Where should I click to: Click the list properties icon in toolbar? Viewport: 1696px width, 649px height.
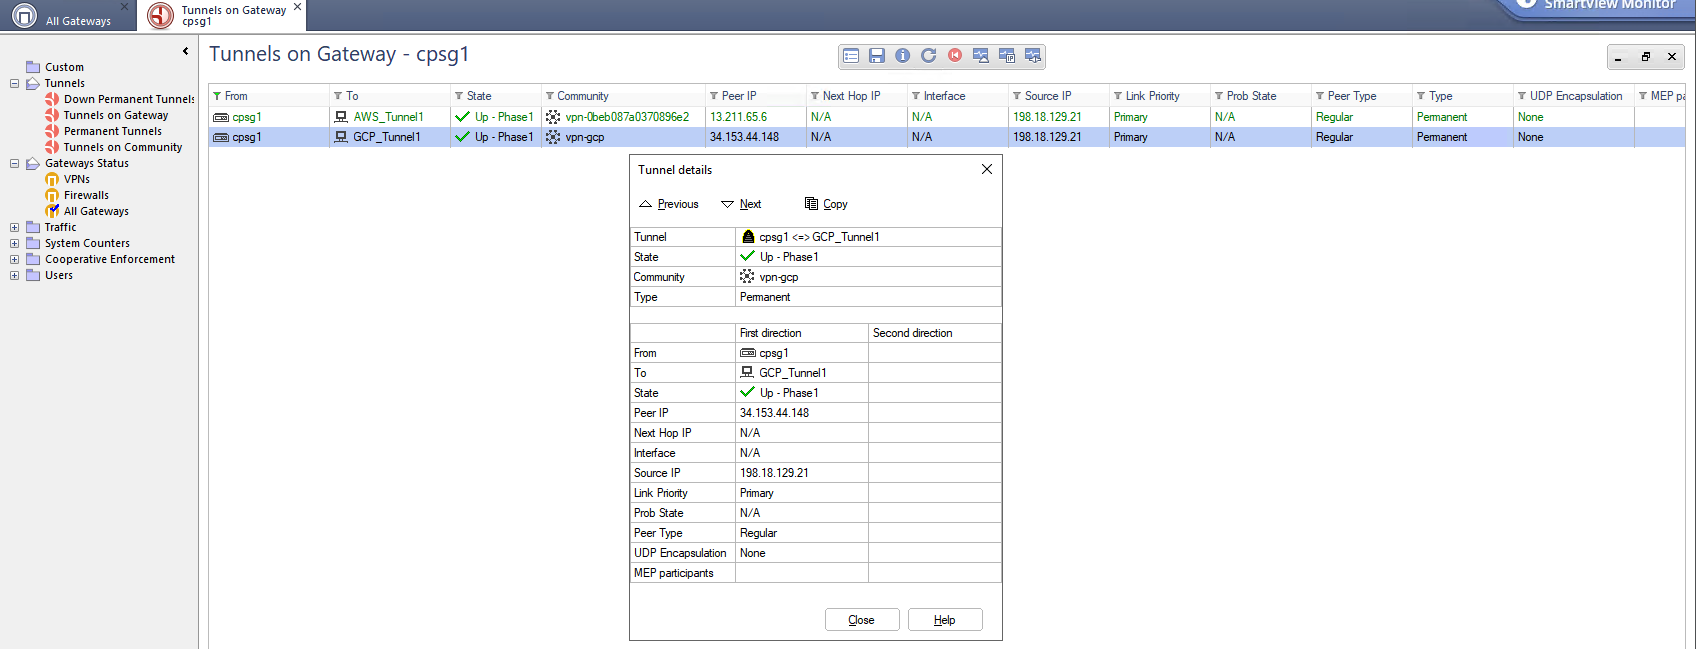click(x=851, y=56)
